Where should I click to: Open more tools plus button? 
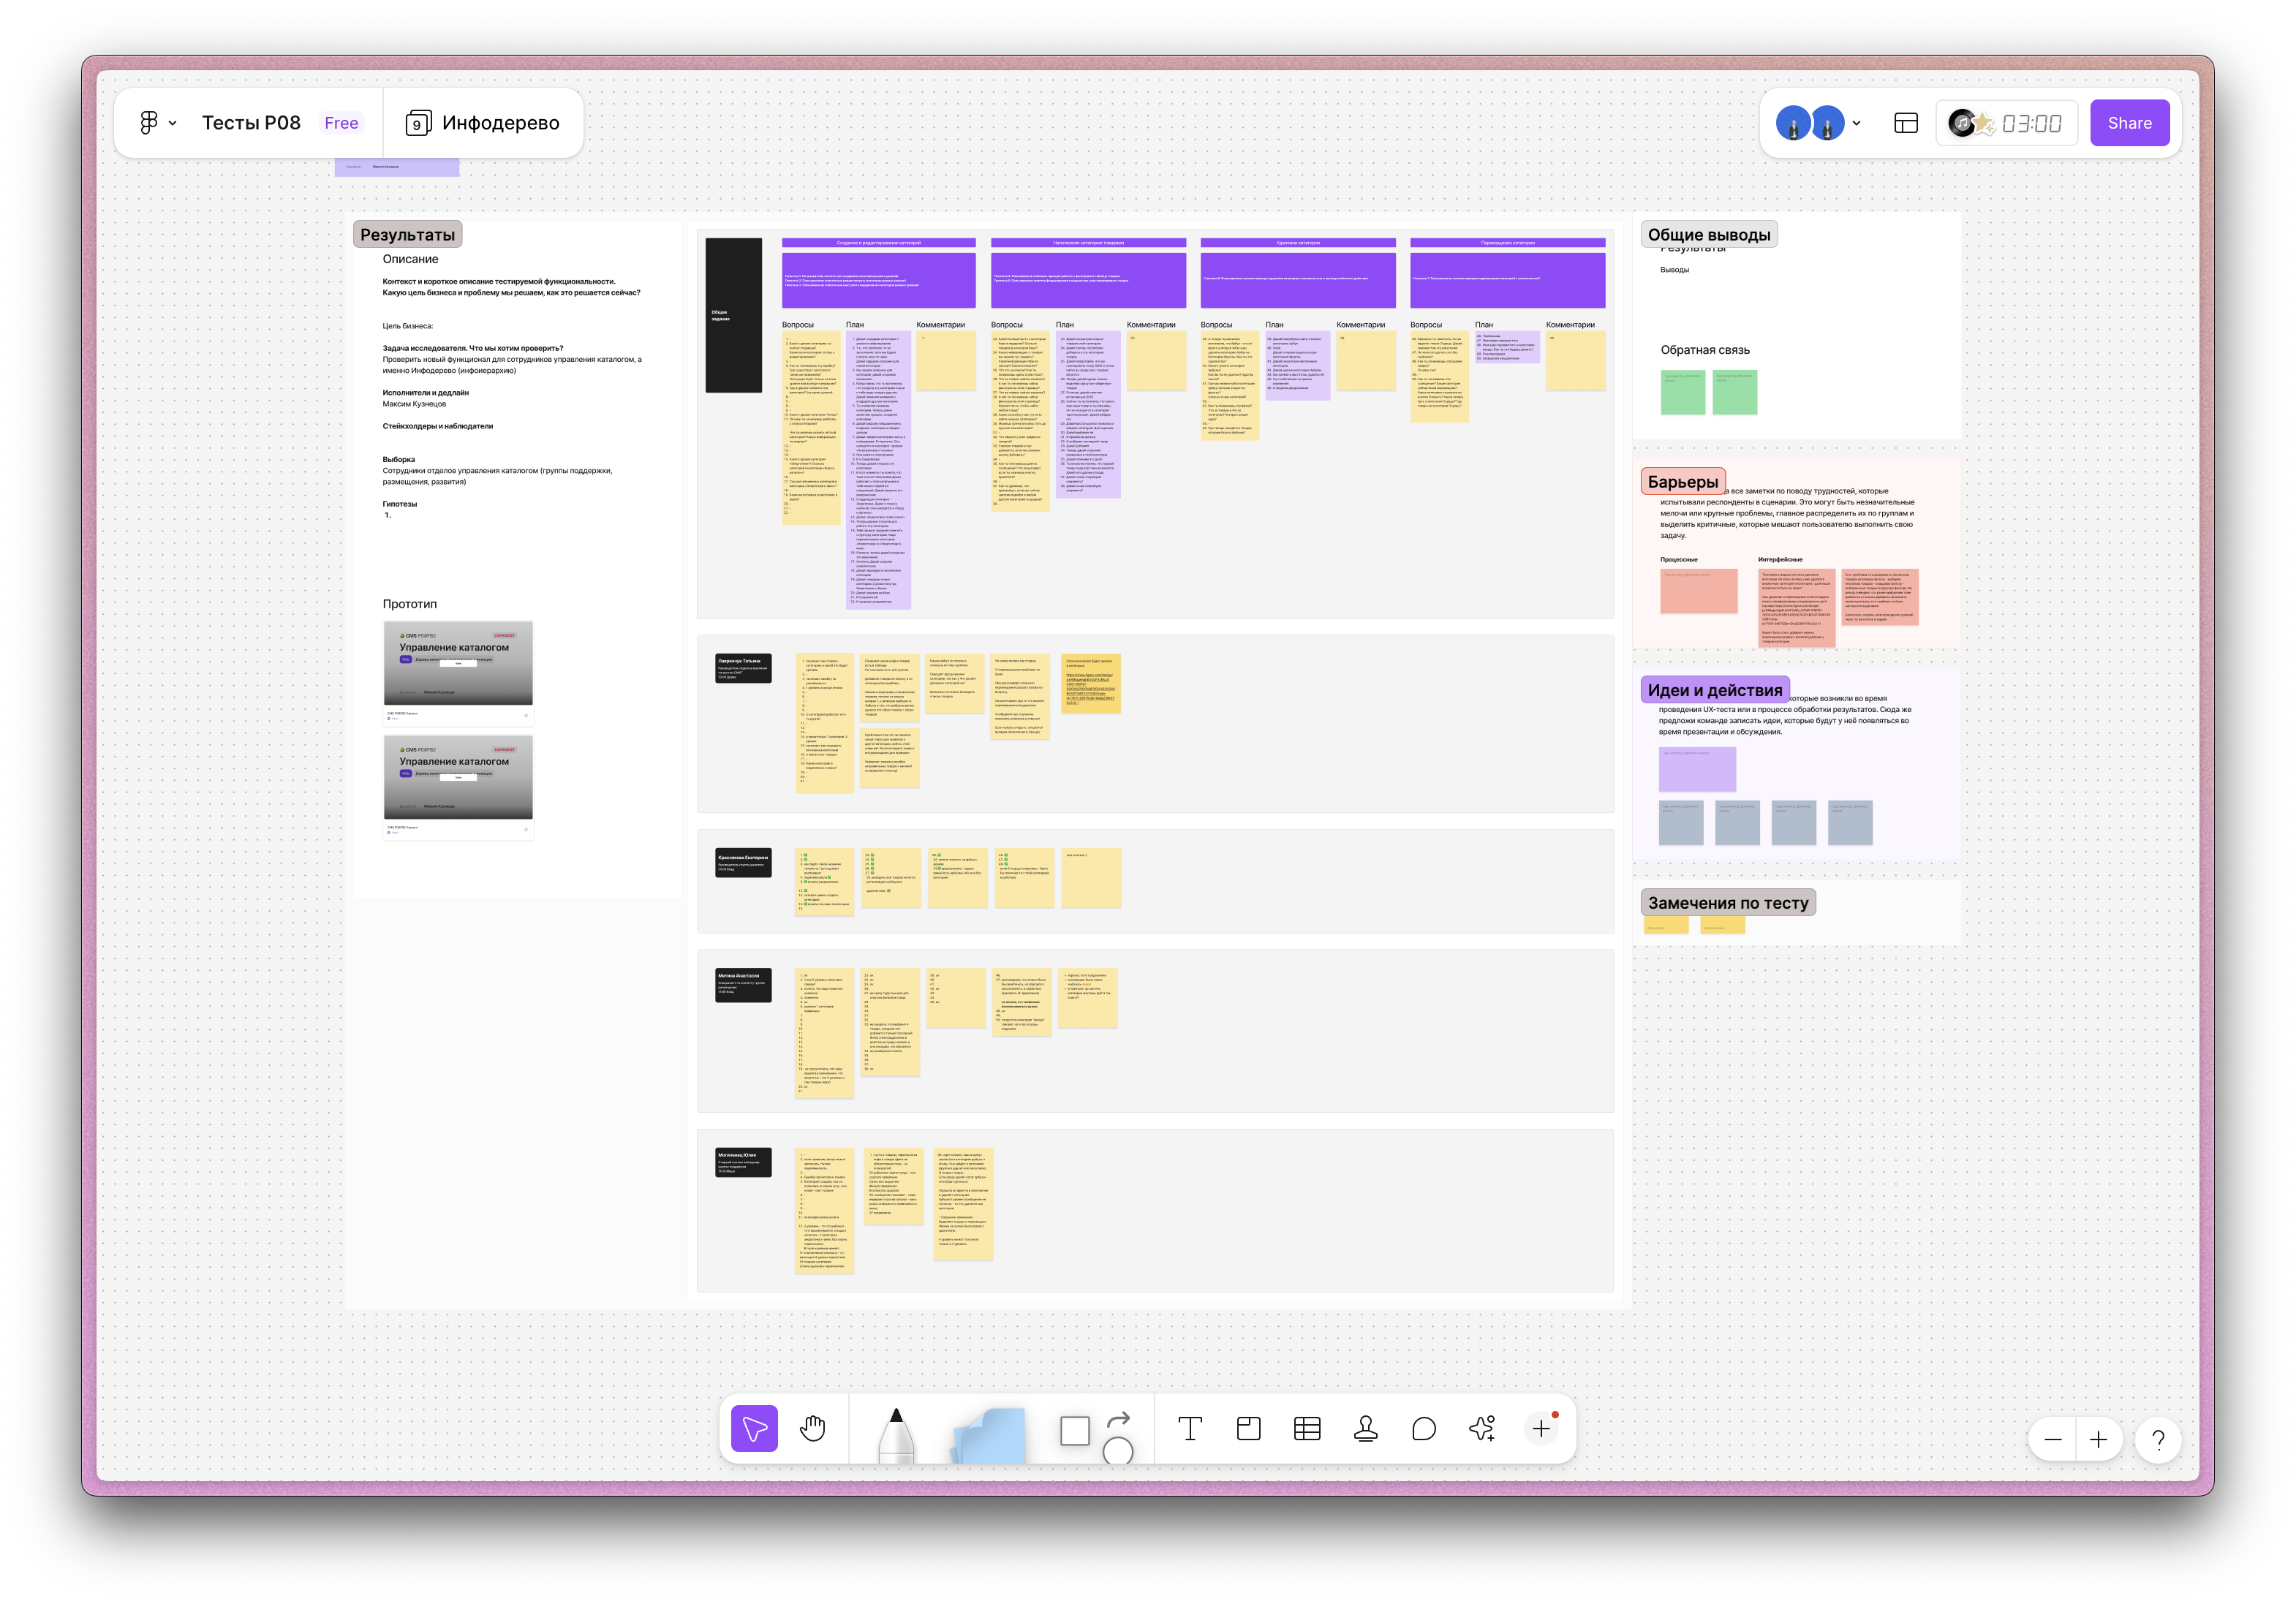tap(1541, 1429)
